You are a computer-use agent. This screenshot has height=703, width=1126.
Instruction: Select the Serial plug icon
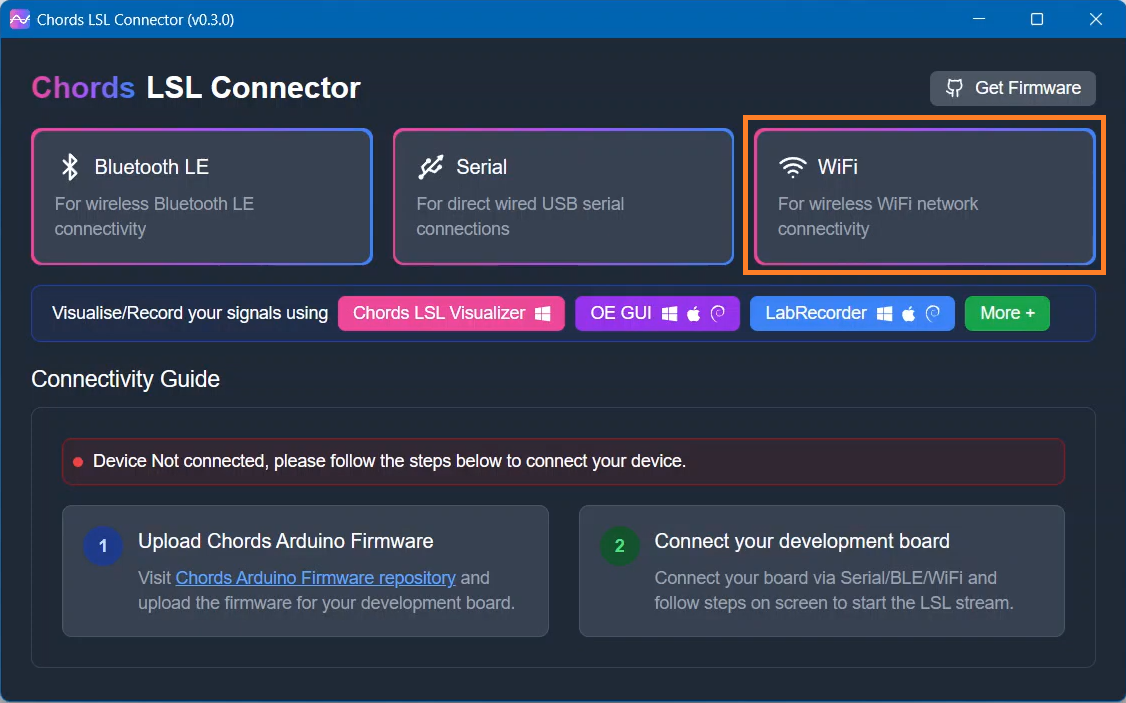[431, 167]
